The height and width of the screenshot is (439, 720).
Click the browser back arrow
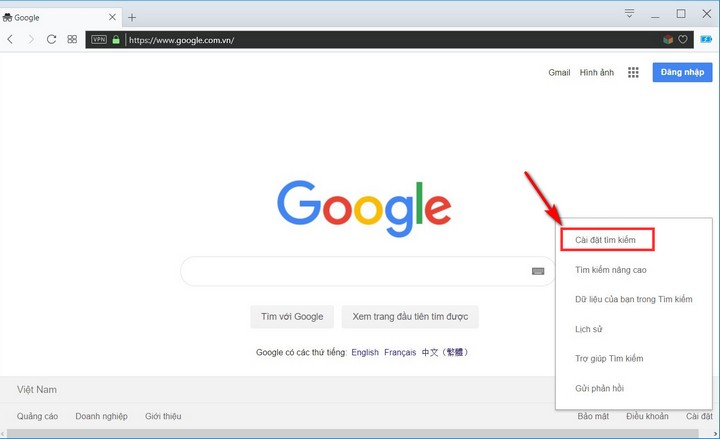10,39
